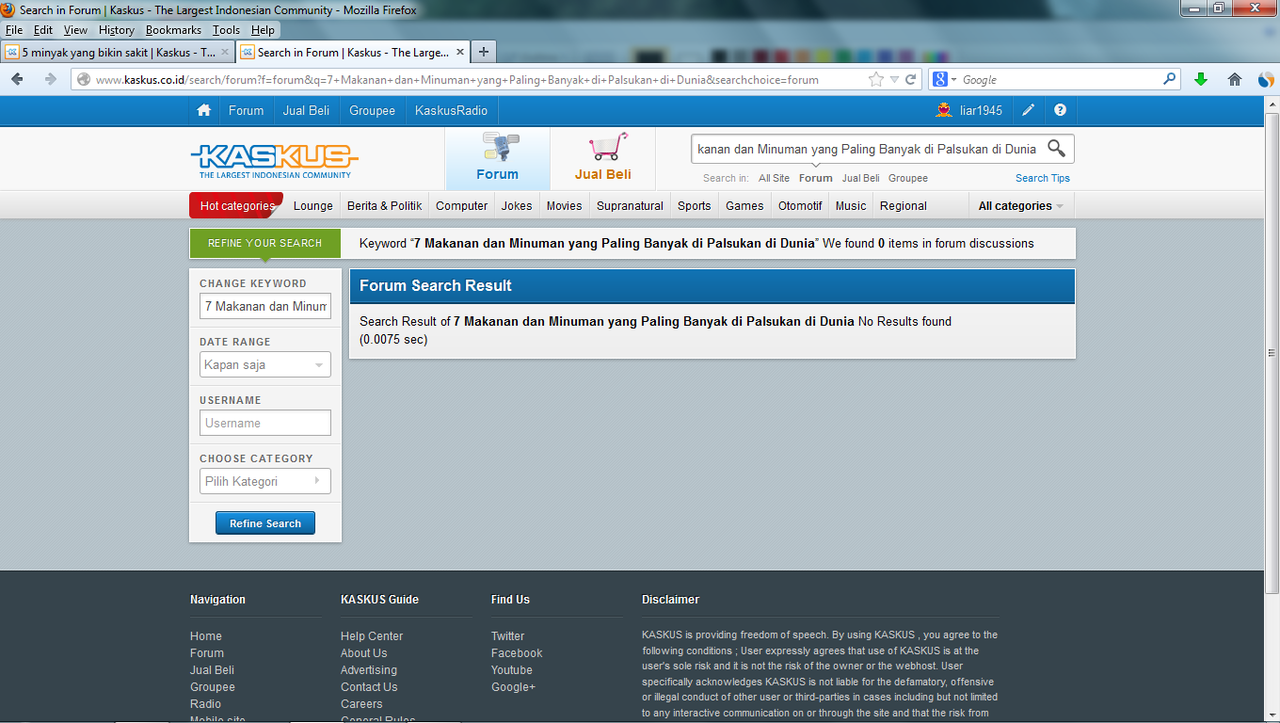Image resolution: width=1280 pixels, height=723 pixels.
Task: Click the Kaskus logo
Action: tap(274, 160)
